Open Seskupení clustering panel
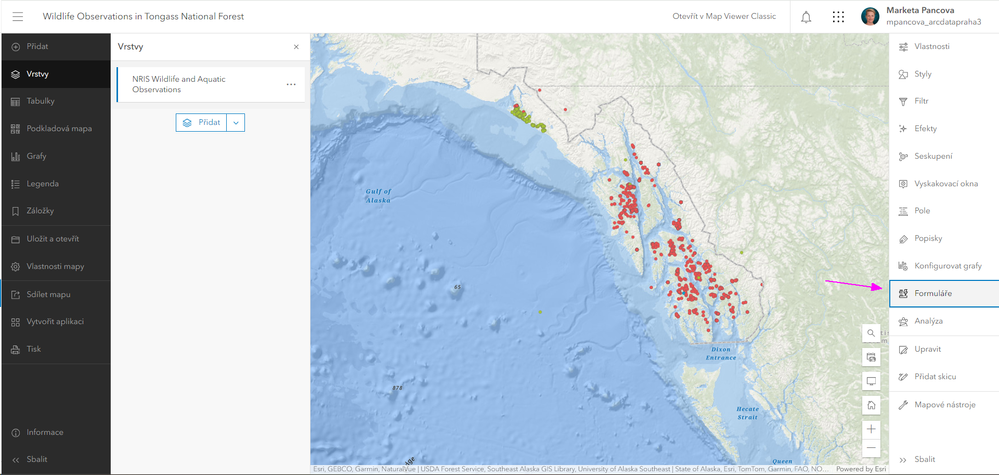Viewport: 999px width, 475px height. 944,156
